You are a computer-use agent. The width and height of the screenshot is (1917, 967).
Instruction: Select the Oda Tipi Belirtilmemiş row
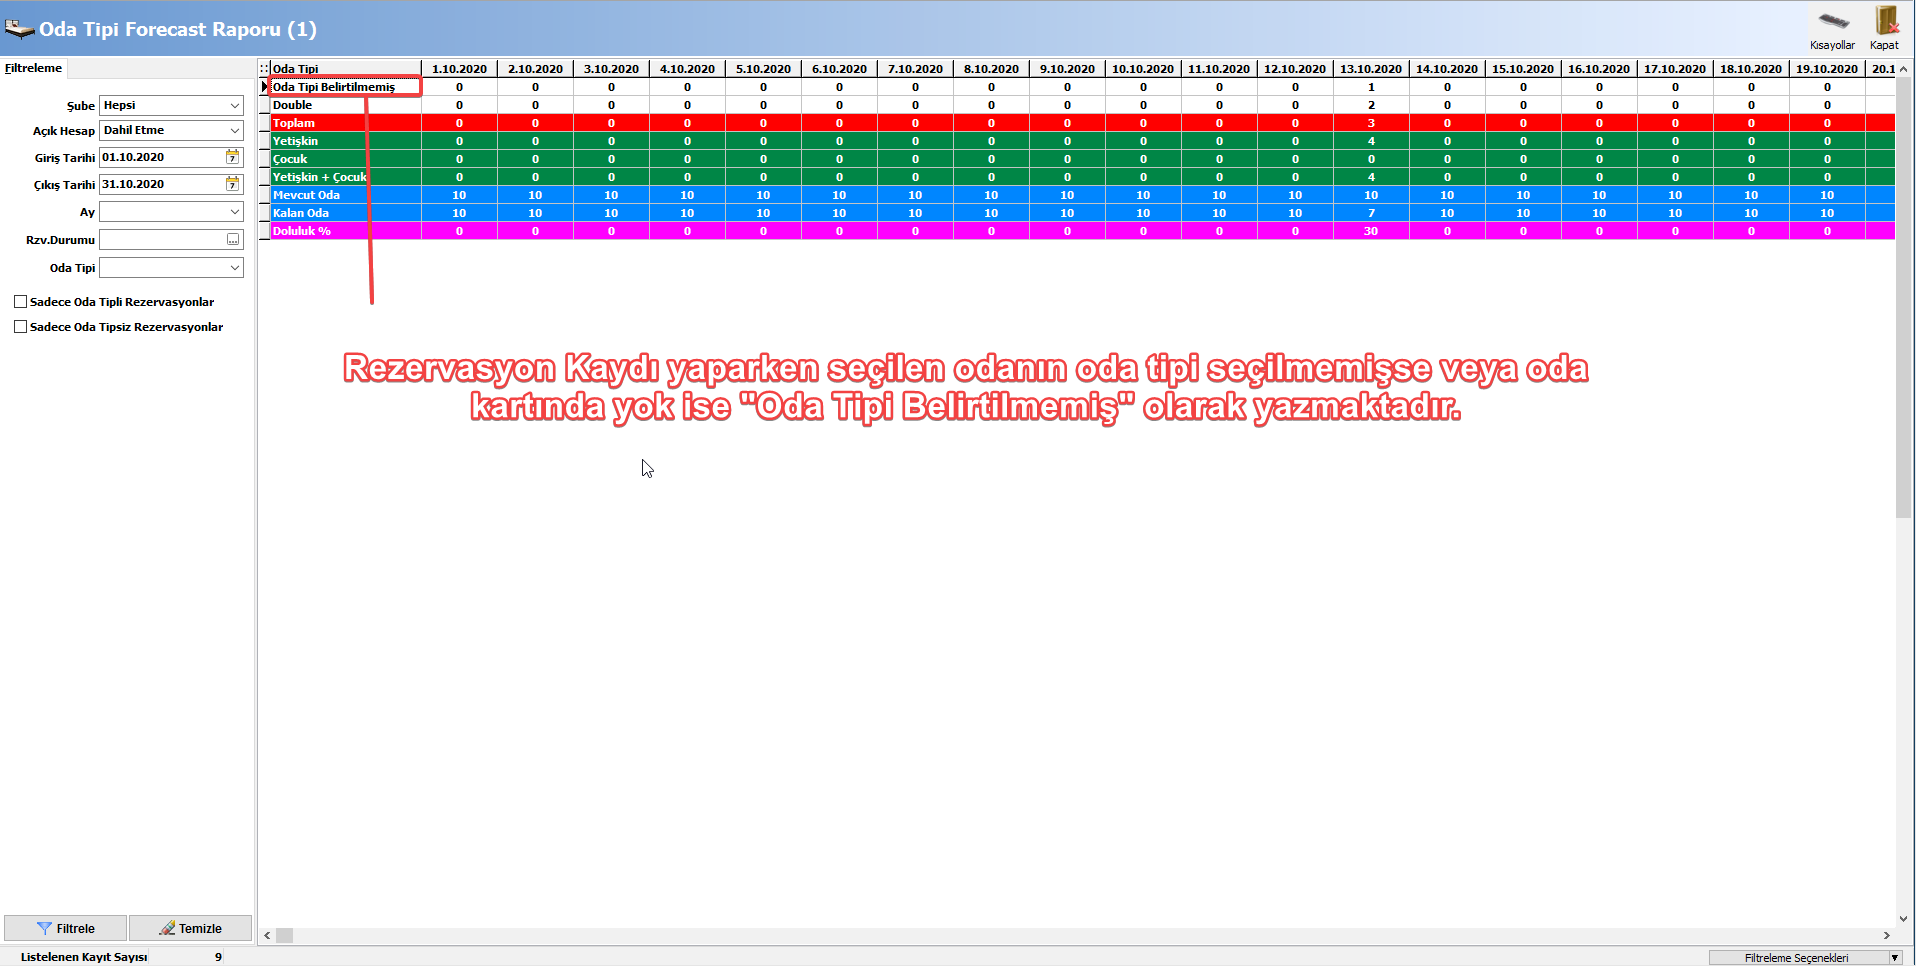[x=346, y=87]
